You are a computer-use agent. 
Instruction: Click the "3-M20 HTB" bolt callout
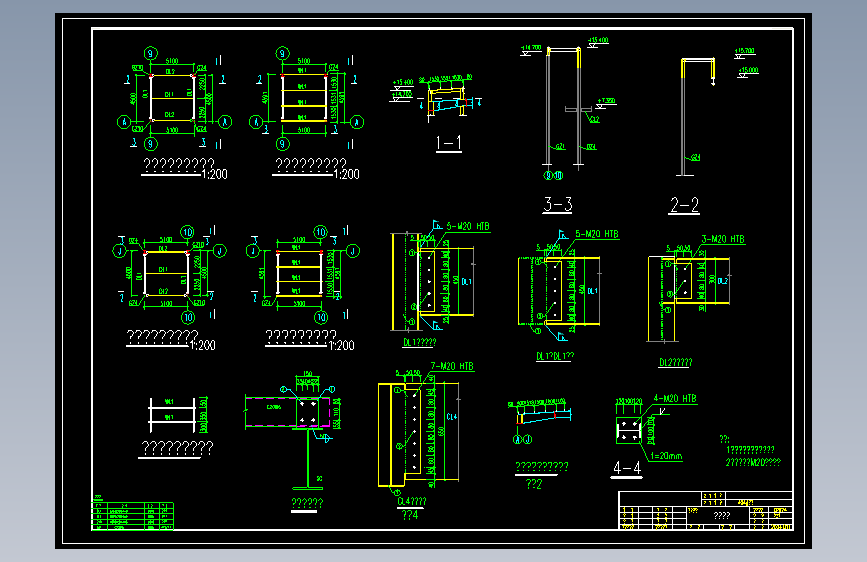click(723, 239)
